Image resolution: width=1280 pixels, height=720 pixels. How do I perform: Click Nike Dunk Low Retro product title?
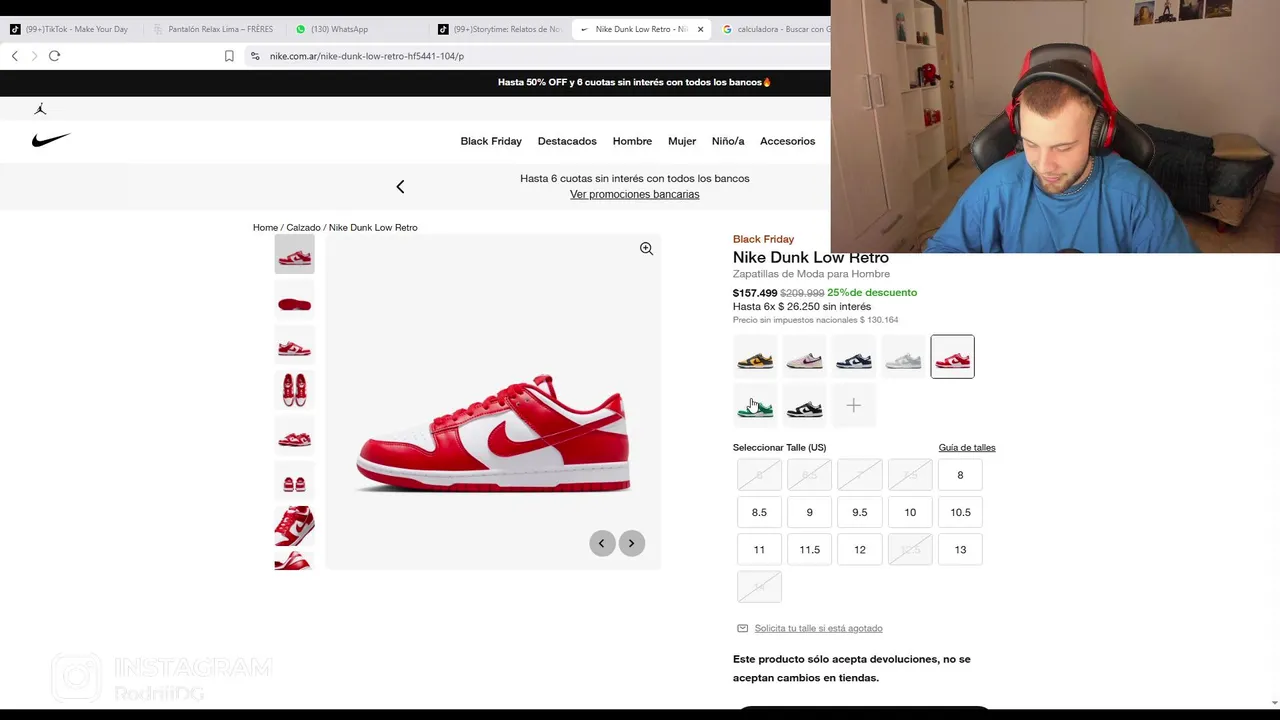(x=811, y=257)
